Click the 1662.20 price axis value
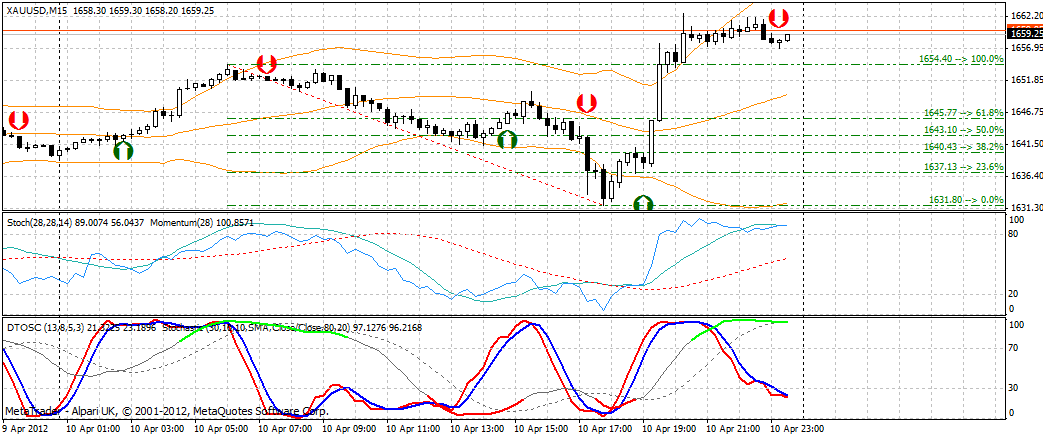 [x=1025, y=16]
